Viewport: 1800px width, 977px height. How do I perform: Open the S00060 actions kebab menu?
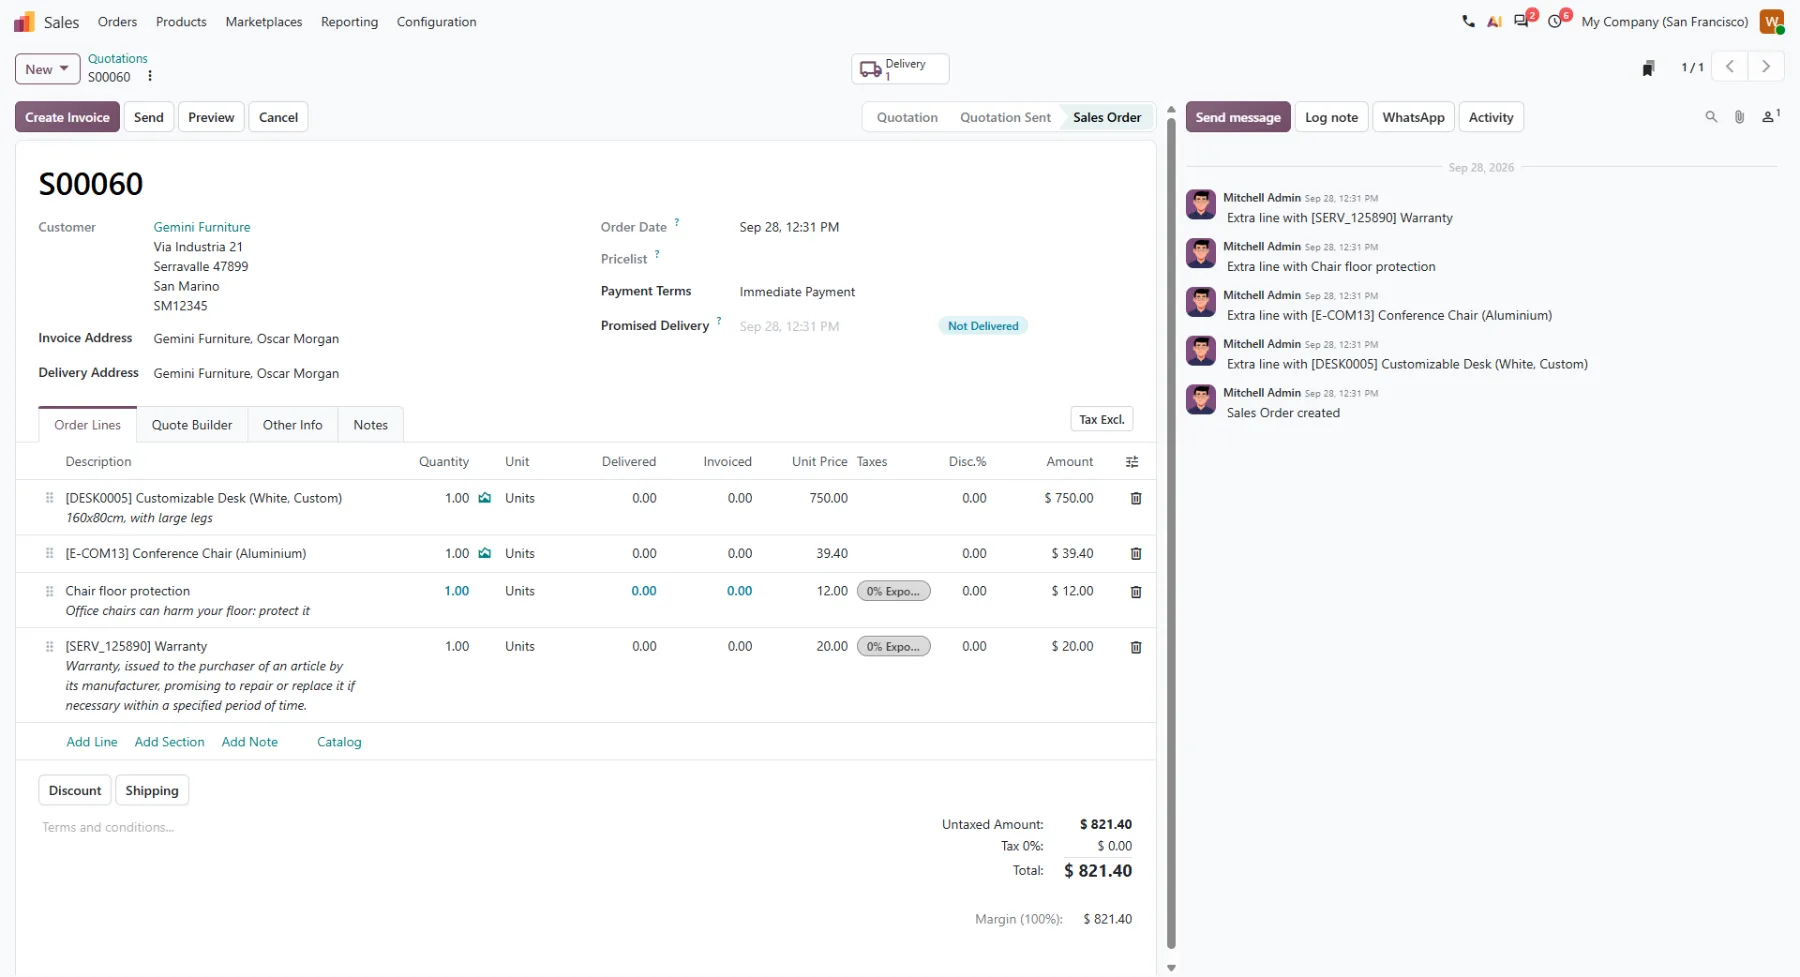tap(150, 77)
